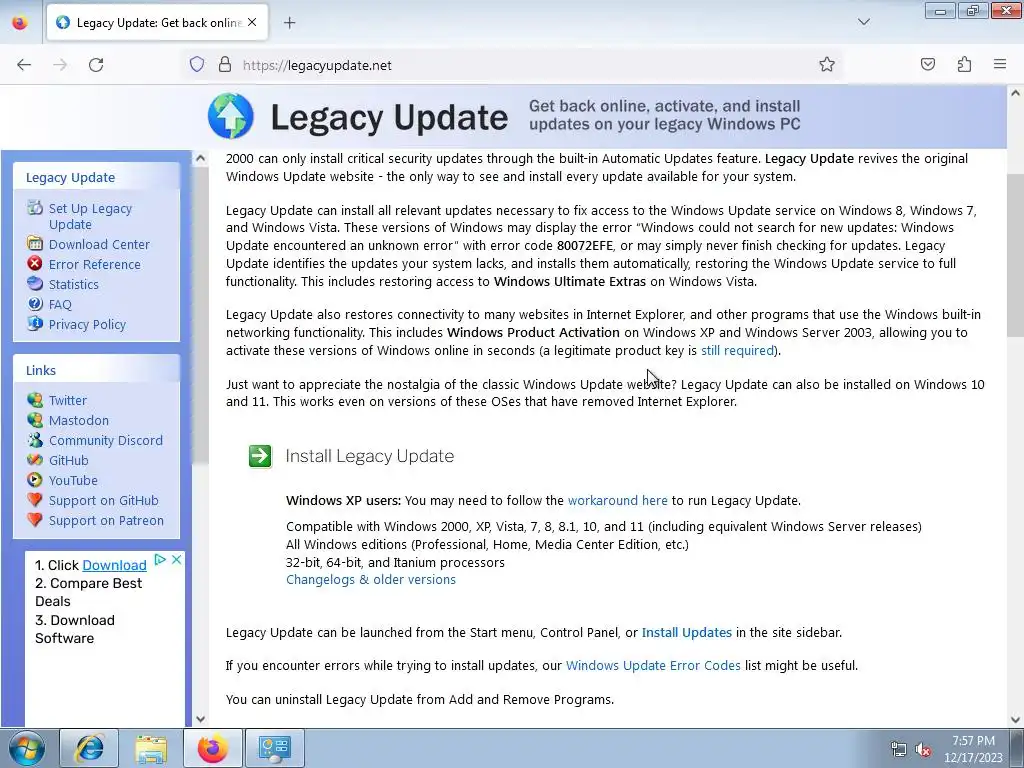Click the red Error Reference icon
This screenshot has width=1024, height=768.
35,263
